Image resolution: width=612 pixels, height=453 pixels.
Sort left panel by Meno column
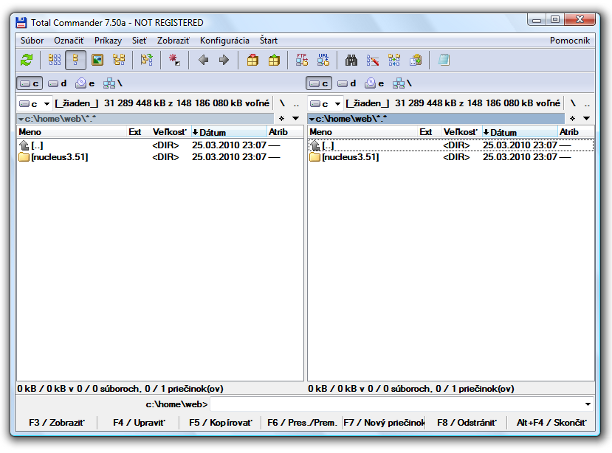[x=72, y=132]
